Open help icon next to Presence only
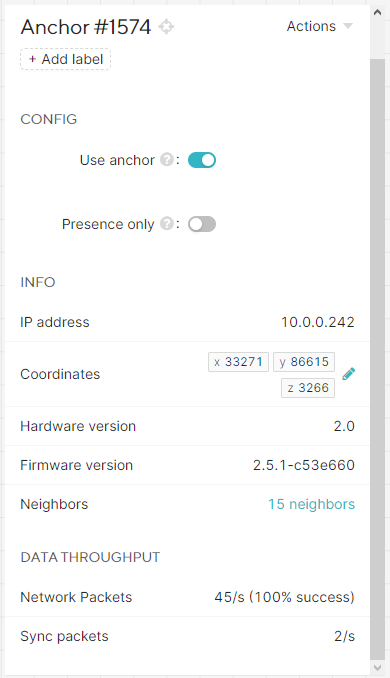 [166, 224]
